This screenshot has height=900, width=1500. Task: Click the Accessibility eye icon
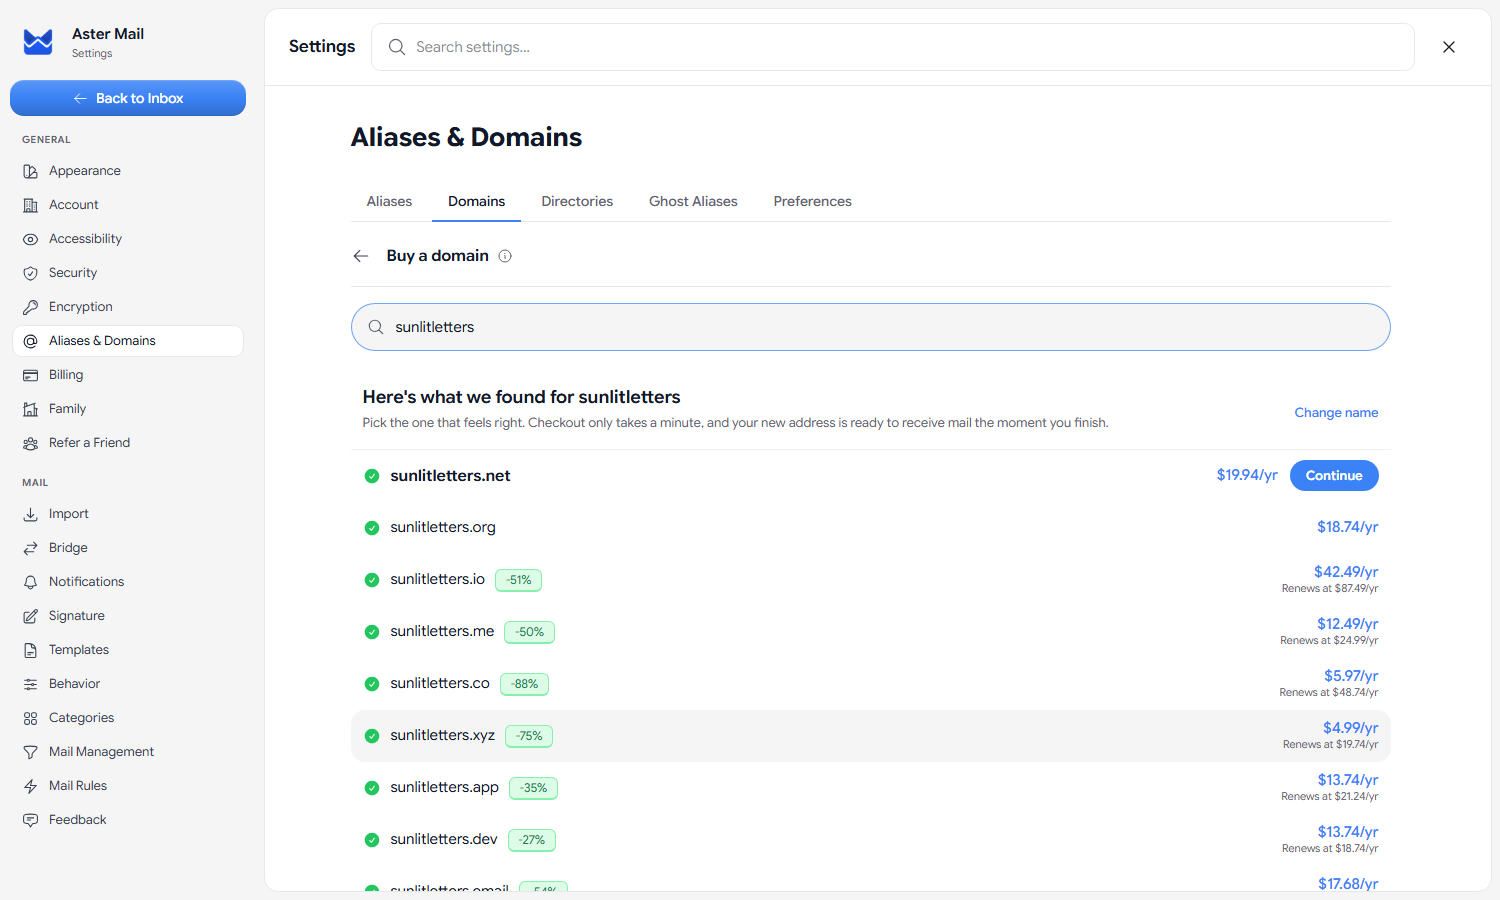pos(31,239)
